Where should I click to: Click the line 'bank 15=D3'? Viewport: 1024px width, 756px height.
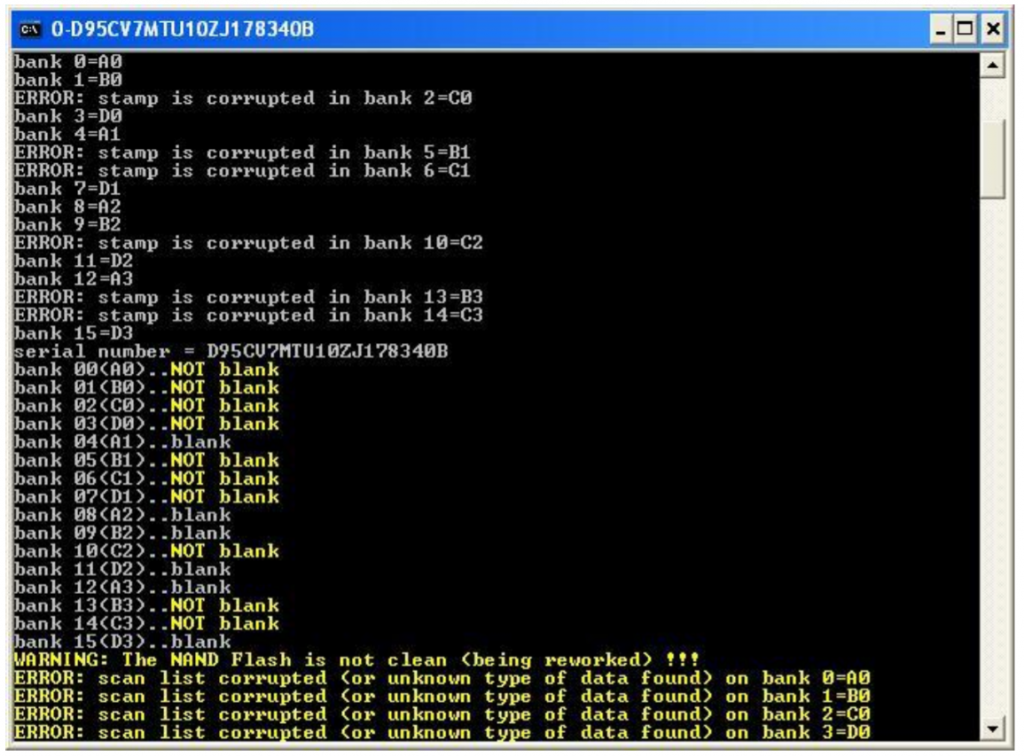tap(74, 334)
